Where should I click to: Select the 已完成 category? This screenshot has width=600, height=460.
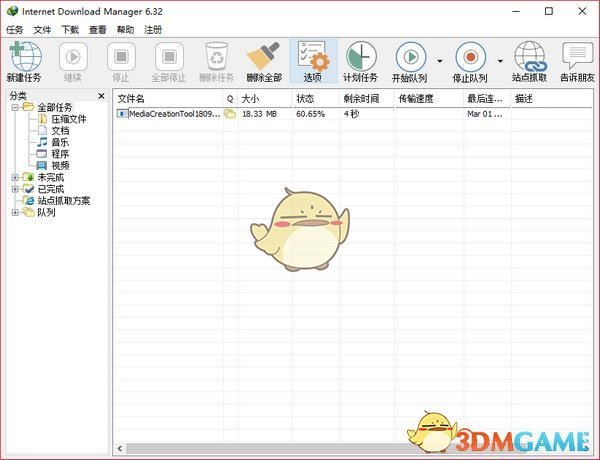(x=51, y=189)
